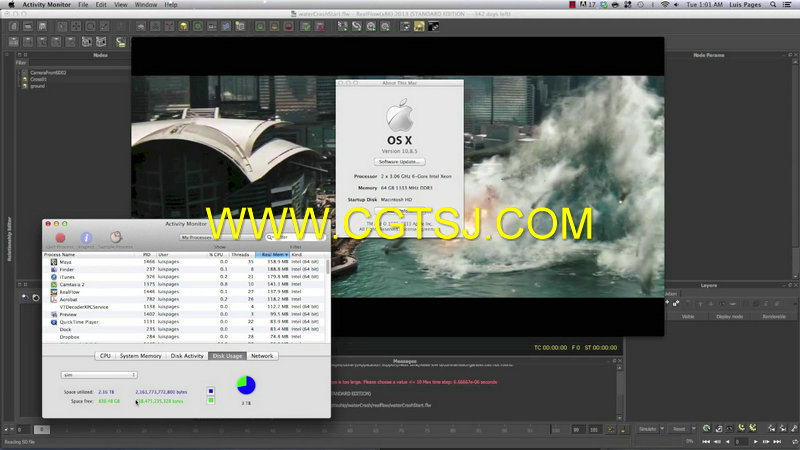Click the toolbar icon with red cross

coord(320,26)
